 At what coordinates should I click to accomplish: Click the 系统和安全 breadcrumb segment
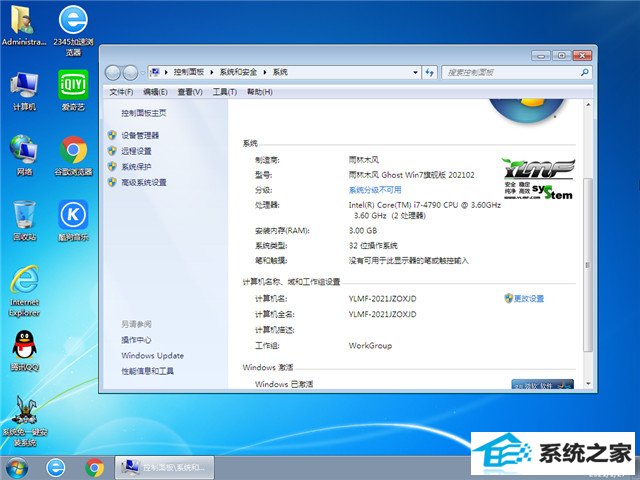[x=238, y=72]
